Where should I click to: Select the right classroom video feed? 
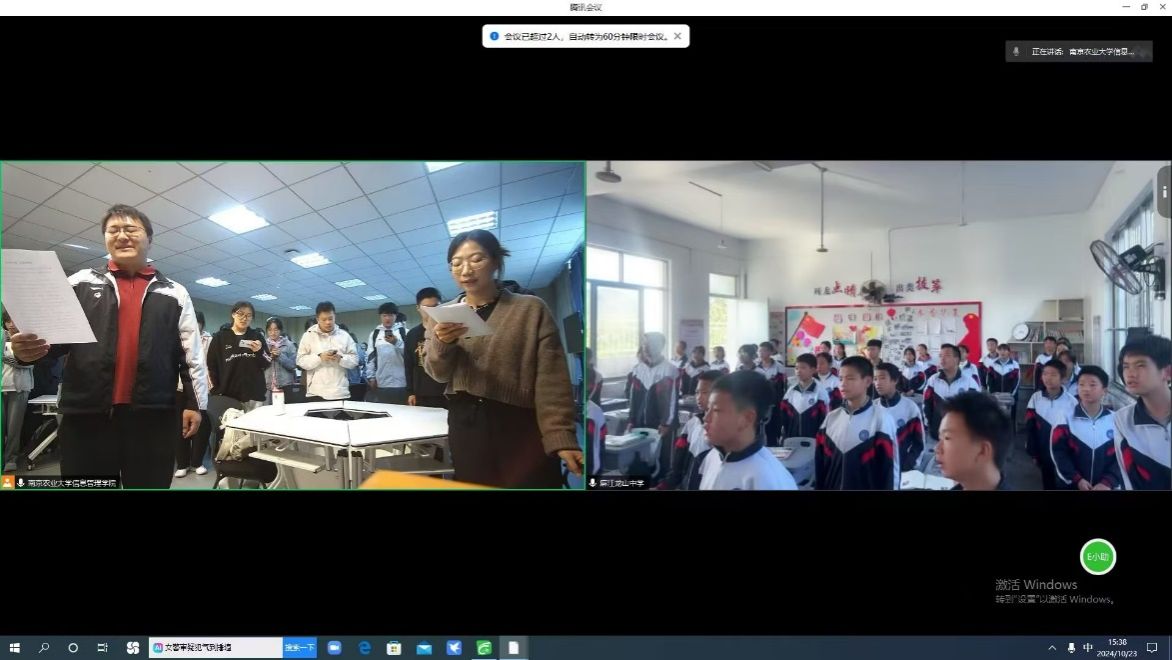pyautogui.click(x=877, y=325)
